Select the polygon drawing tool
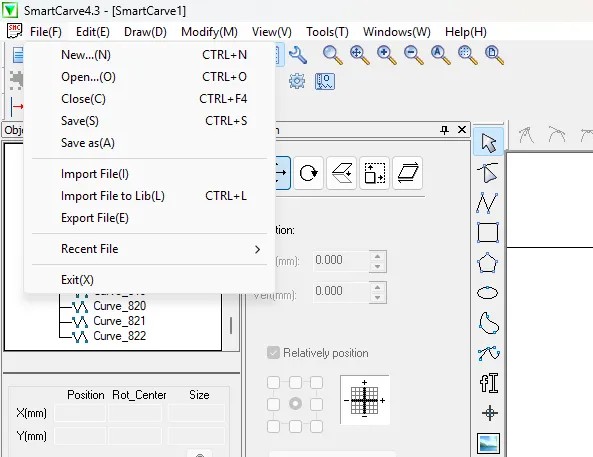The width and height of the screenshot is (593, 457). [x=488, y=263]
